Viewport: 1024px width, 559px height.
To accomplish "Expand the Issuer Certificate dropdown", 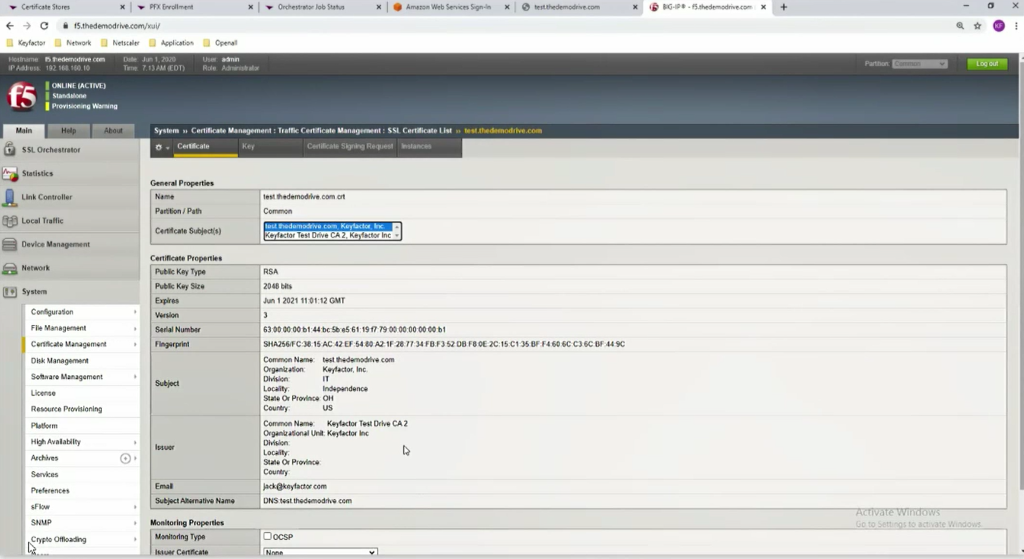I will (319, 552).
